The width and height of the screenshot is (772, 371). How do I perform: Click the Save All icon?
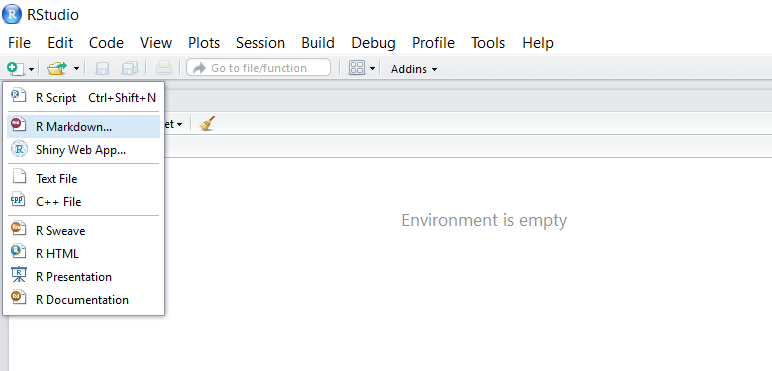click(130, 68)
